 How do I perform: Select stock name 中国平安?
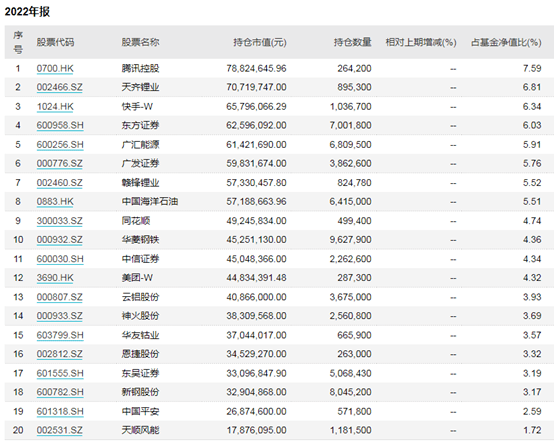140,412
